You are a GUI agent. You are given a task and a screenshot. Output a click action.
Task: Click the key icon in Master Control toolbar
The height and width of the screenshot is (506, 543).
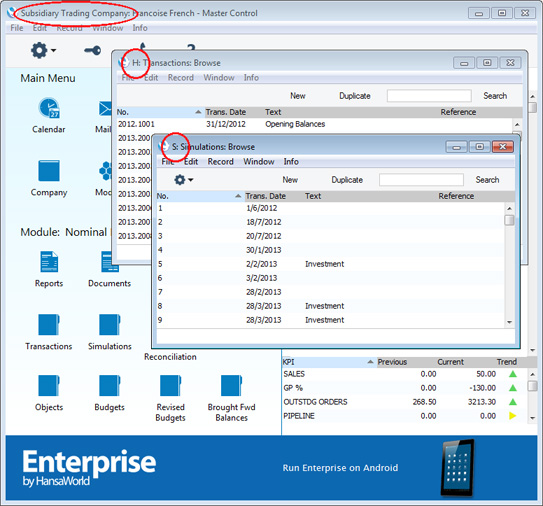pos(92,51)
